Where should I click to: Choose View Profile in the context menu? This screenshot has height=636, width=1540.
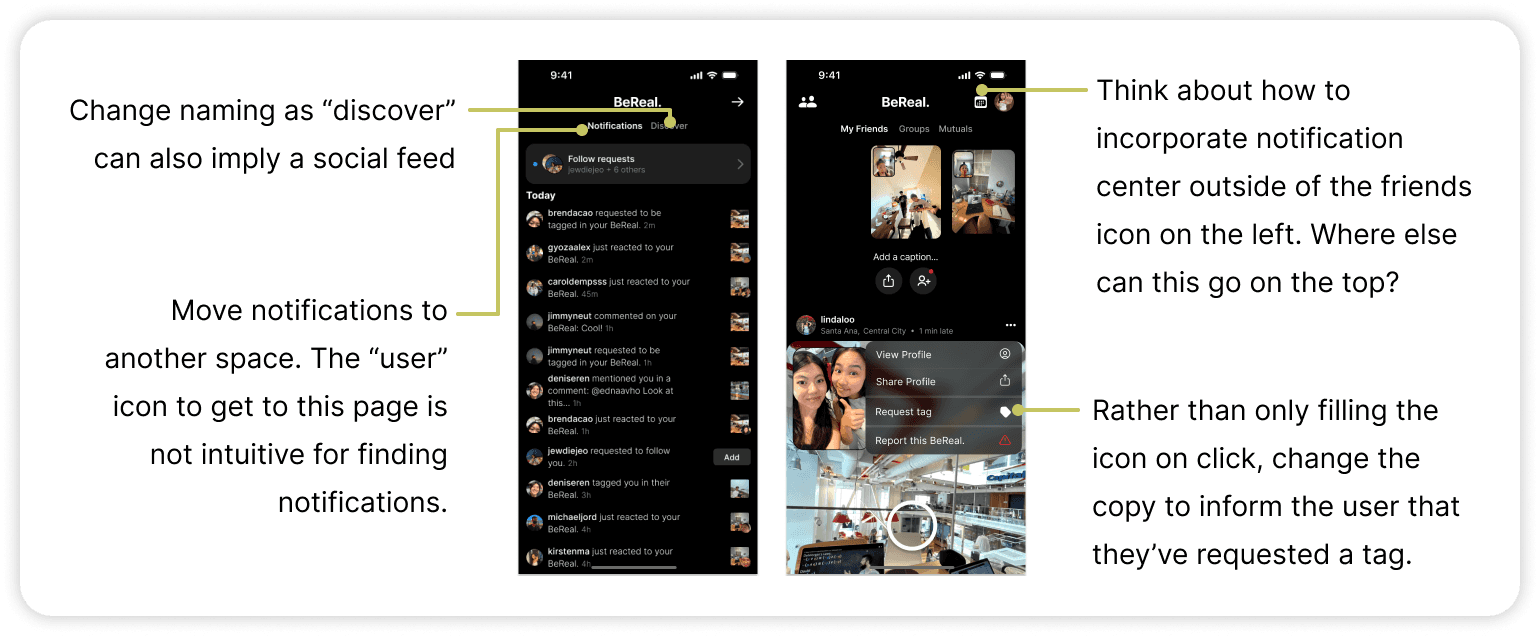(x=944, y=354)
